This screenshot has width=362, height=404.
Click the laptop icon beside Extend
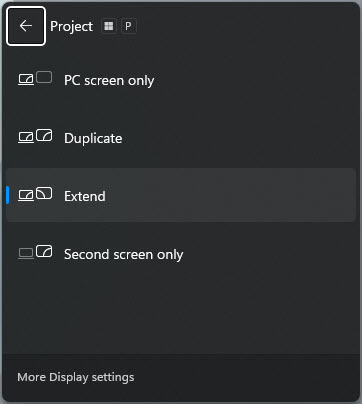[26, 195]
